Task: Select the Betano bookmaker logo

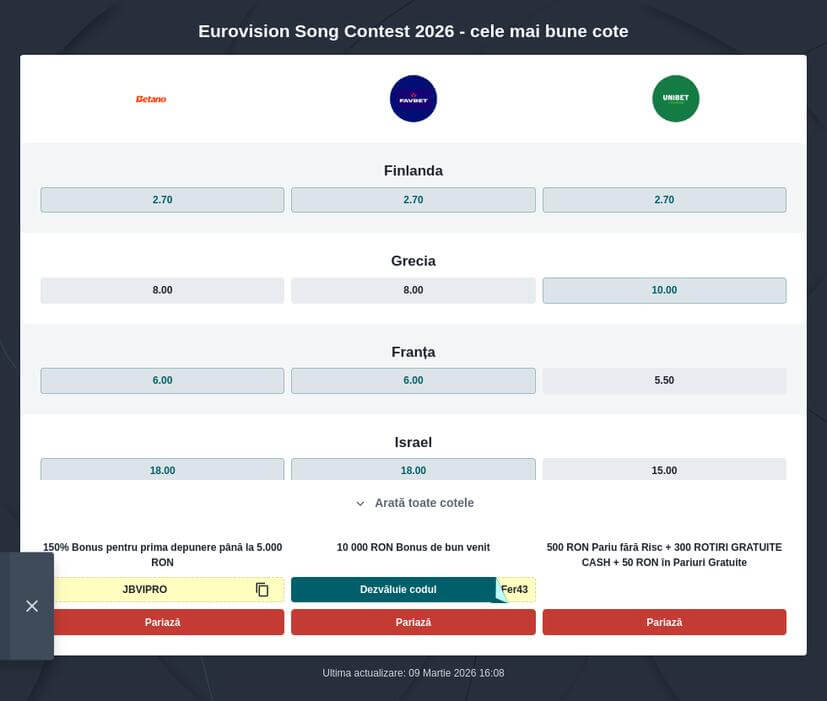Action: click(150, 98)
